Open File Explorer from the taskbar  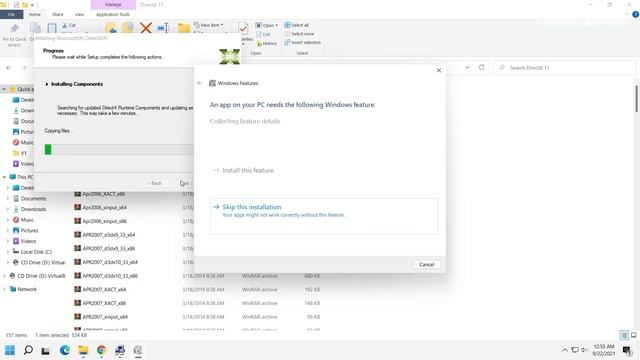[x=83, y=350]
